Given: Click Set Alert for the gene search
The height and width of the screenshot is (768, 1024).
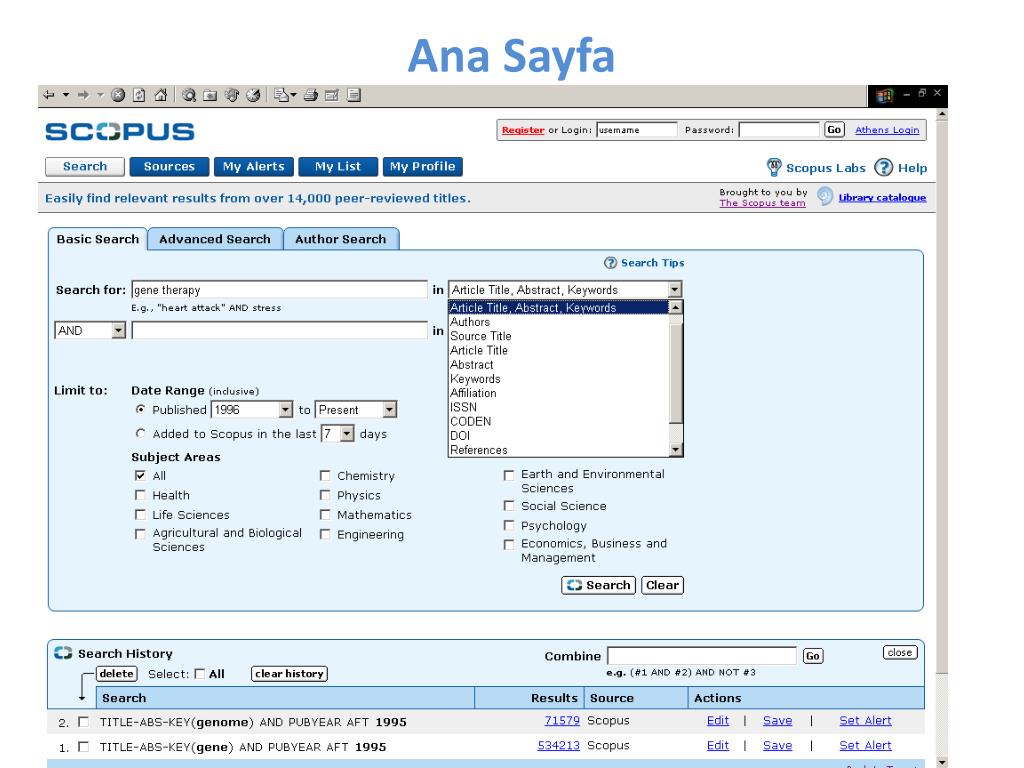Looking at the screenshot, I should (x=865, y=745).
